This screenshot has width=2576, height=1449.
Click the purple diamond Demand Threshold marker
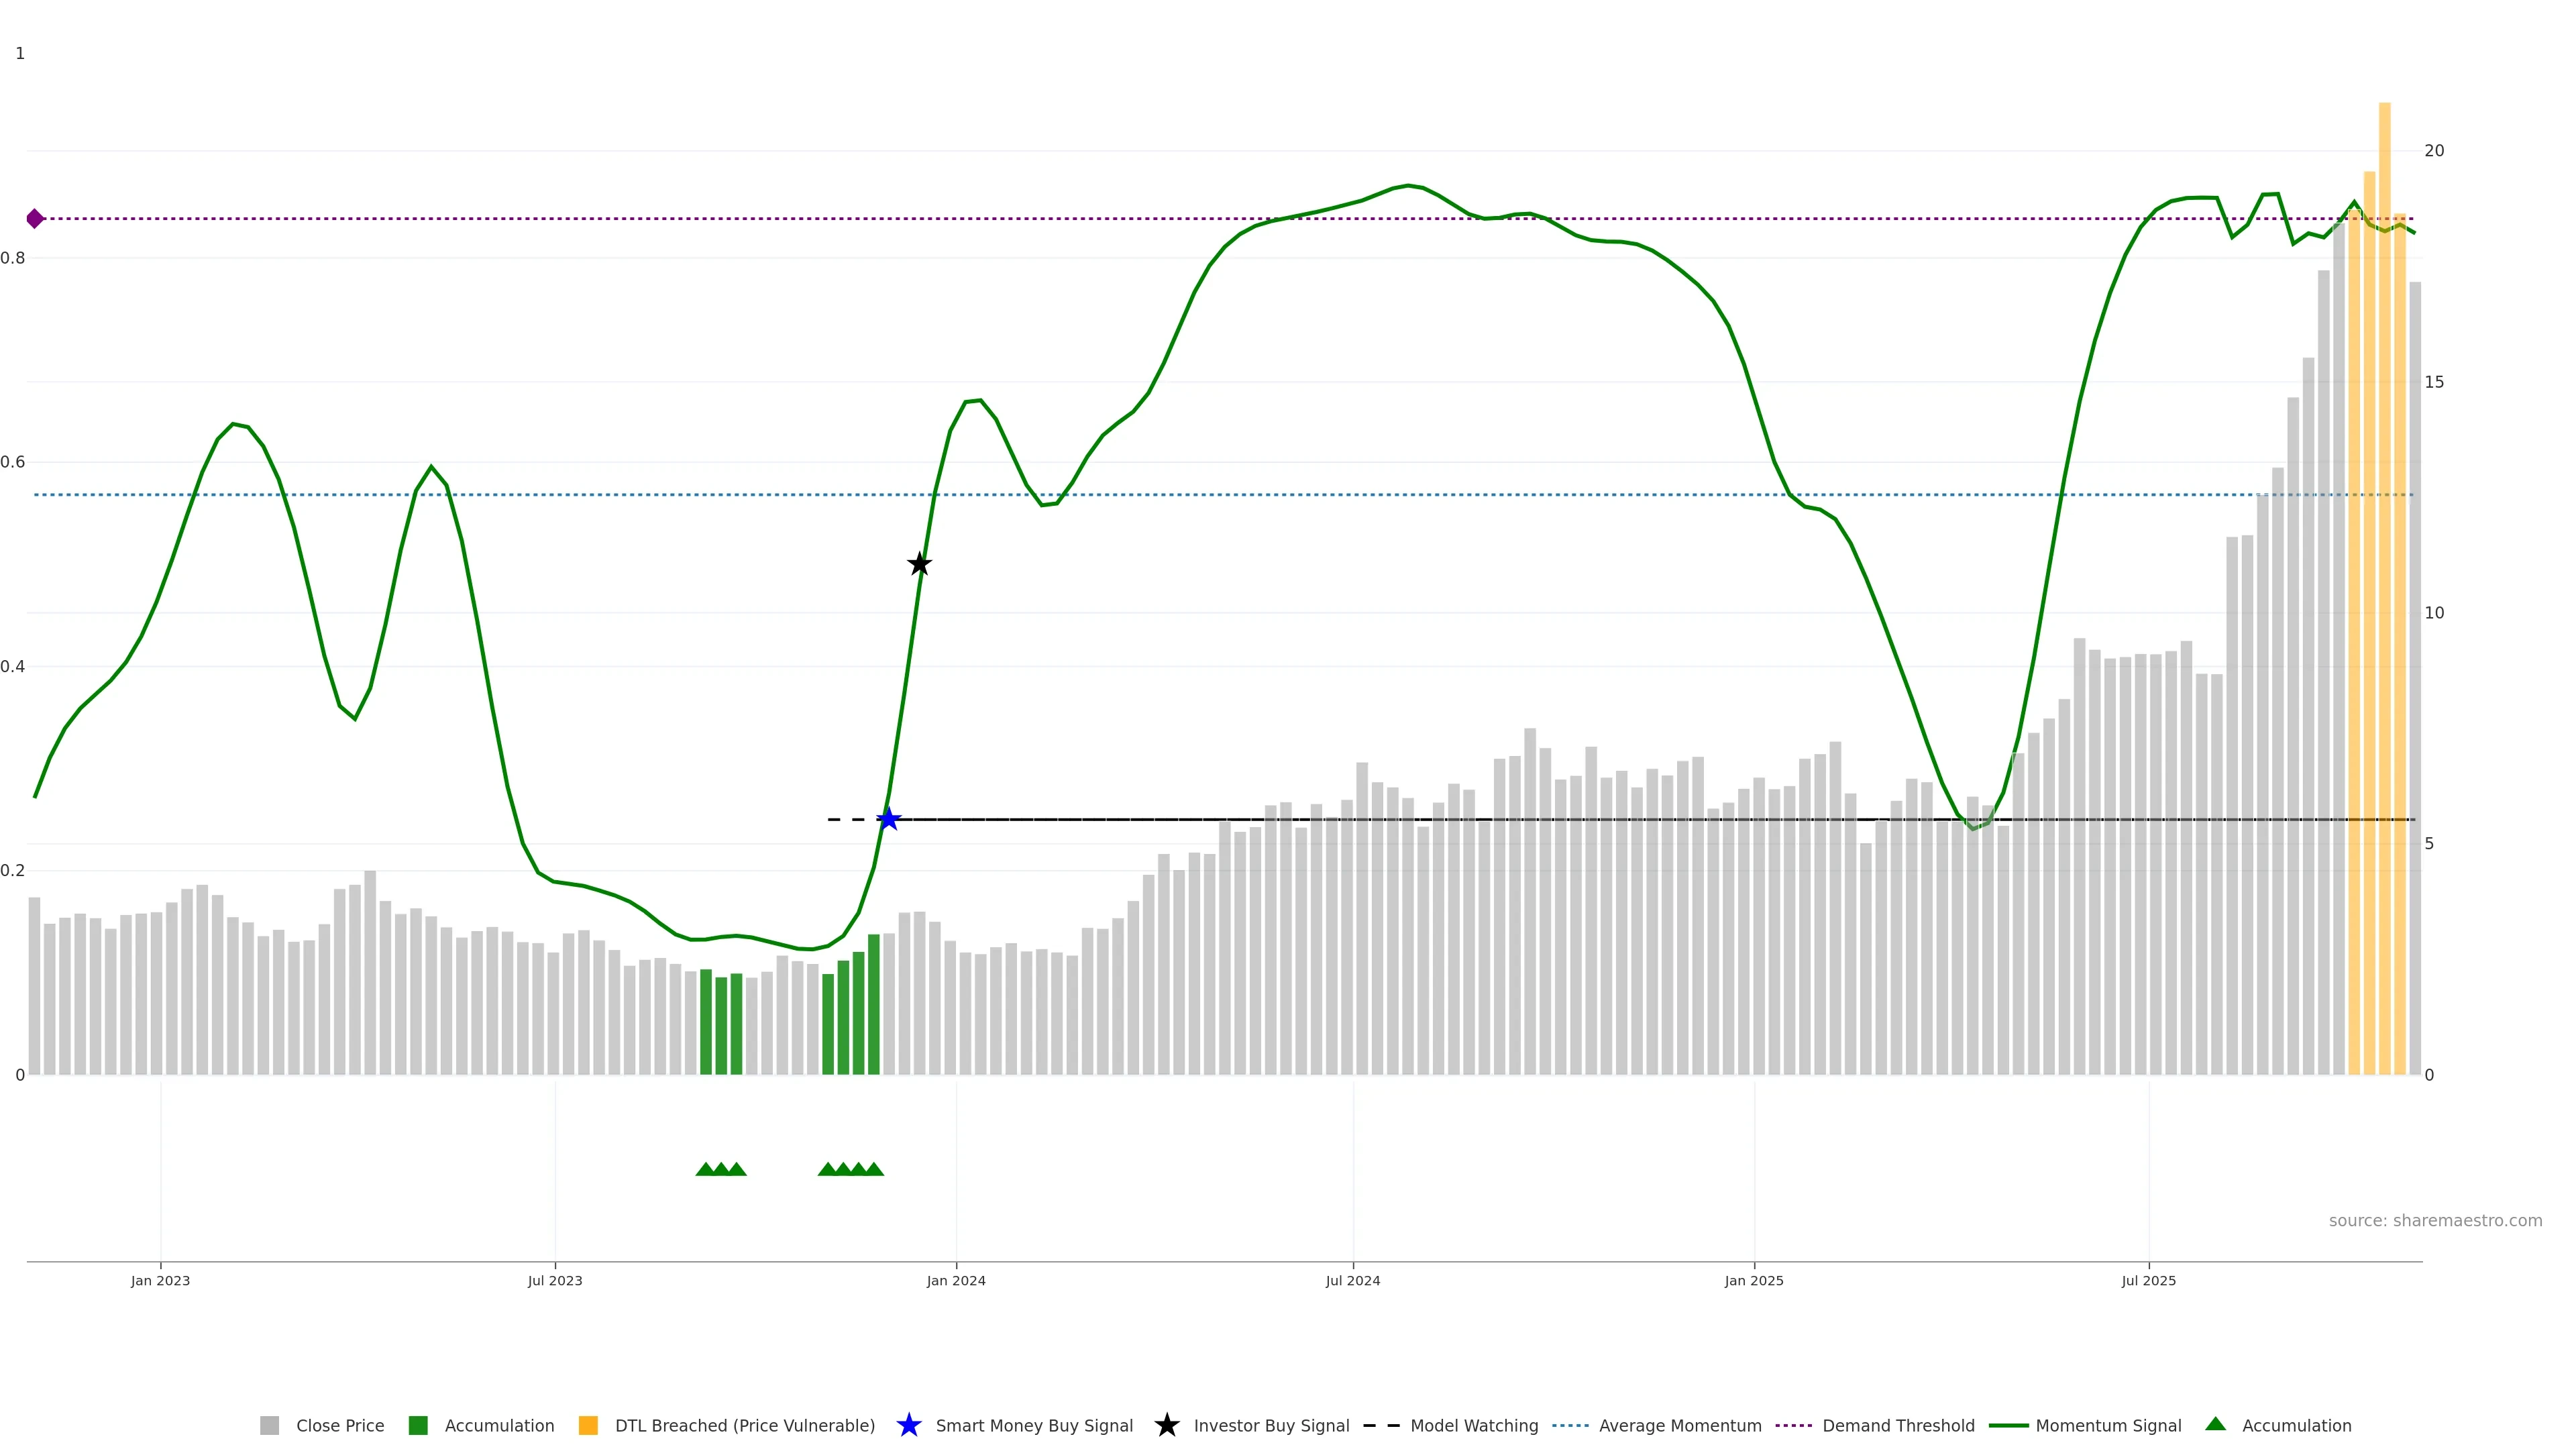tap(35, 218)
